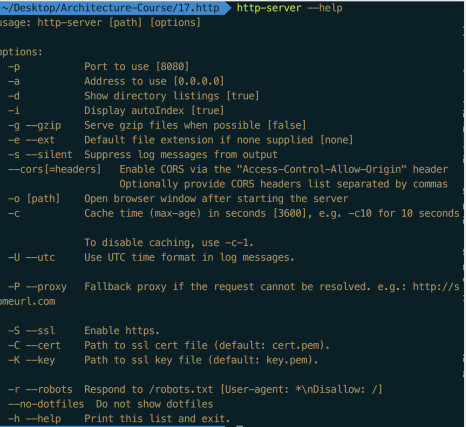Click the address default [0.0.0.0]
Viewport: 466px width, 427px height.
[x=199, y=81]
